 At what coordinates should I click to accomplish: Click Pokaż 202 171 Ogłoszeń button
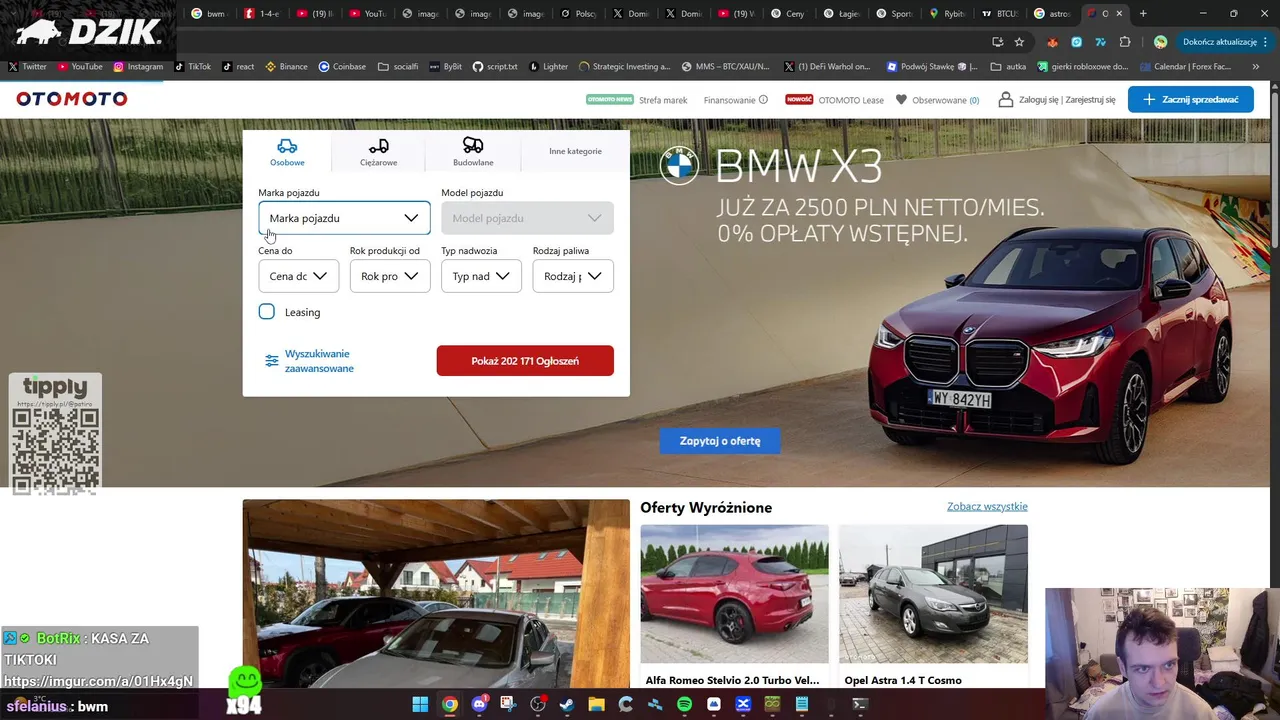(x=525, y=361)
